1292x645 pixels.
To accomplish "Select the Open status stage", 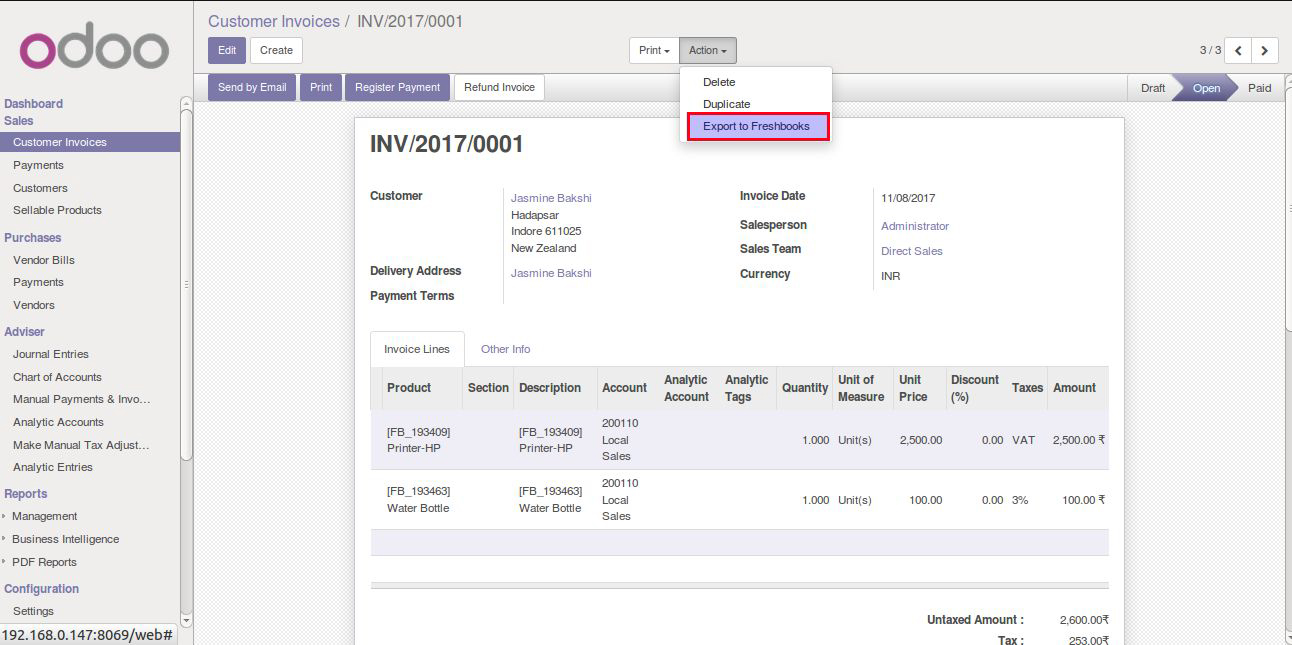I will point(1206,88).
